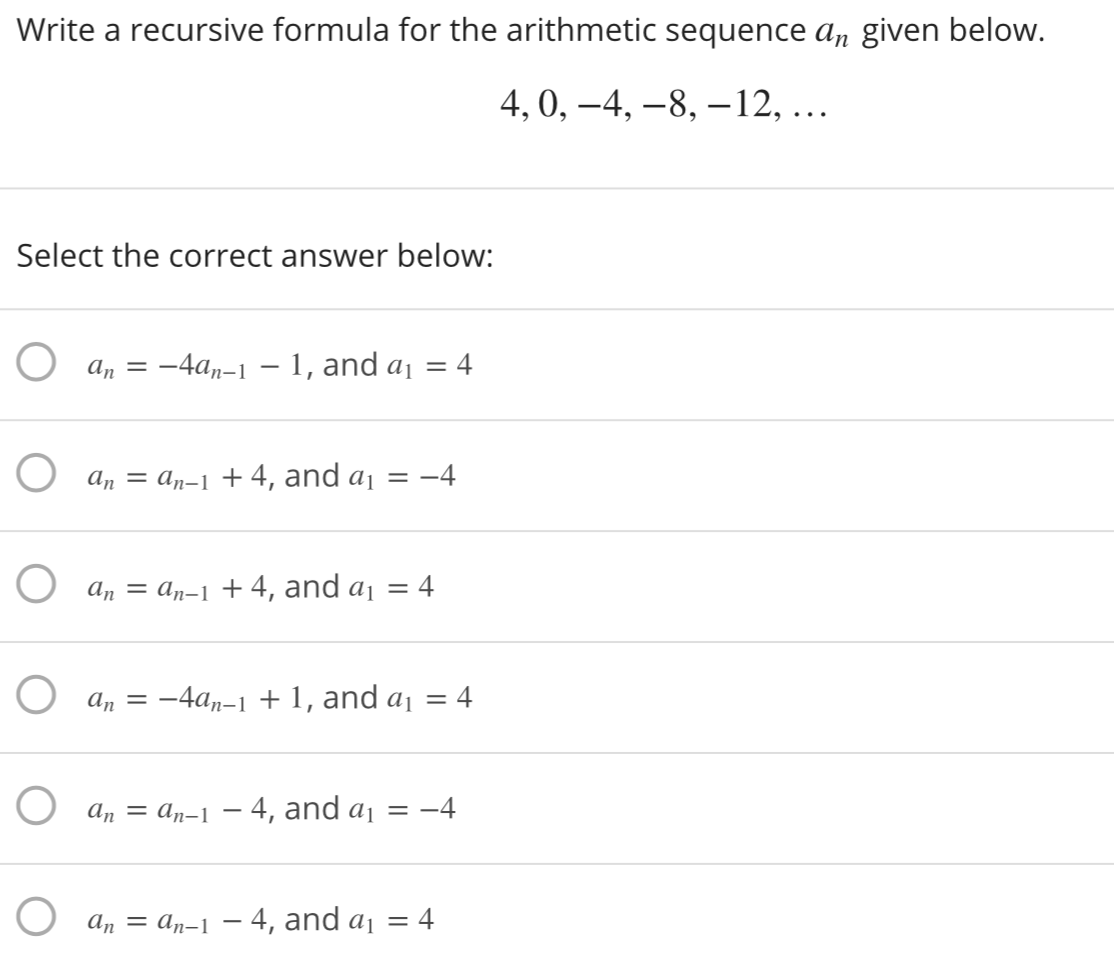The width and height of the screenshot is (1114, 954).
Task: Click the ellipsis after the sequence
Action: (x=812, y=115)
